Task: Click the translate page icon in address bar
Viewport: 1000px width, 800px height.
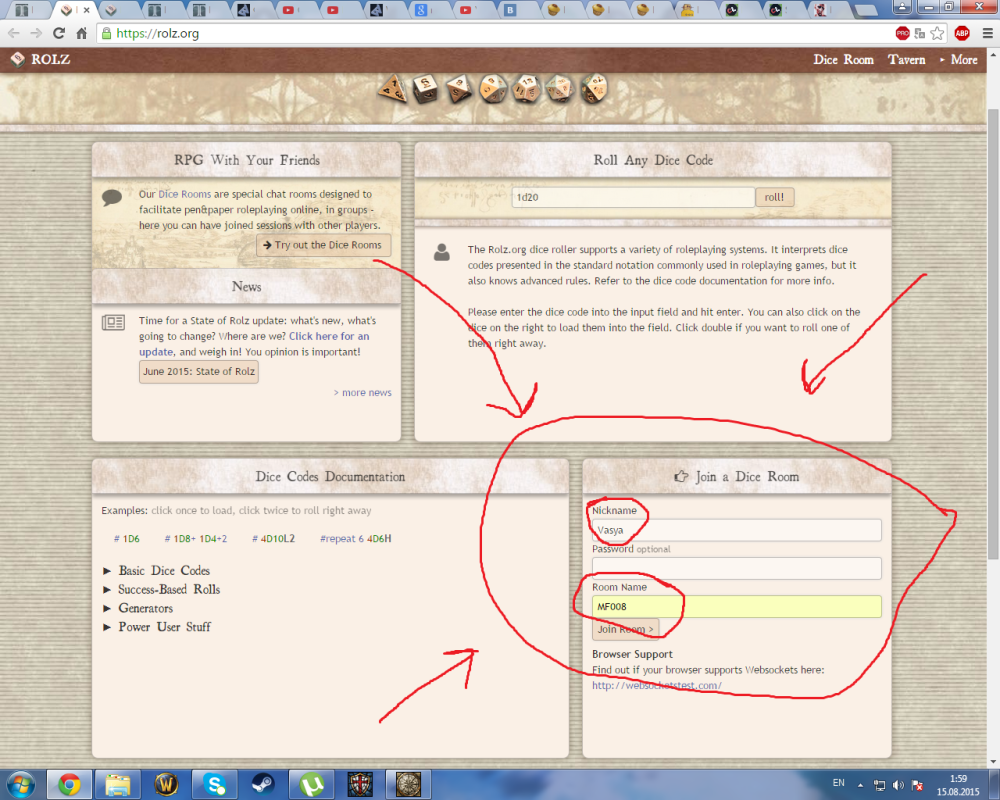Action: (920, 33)
